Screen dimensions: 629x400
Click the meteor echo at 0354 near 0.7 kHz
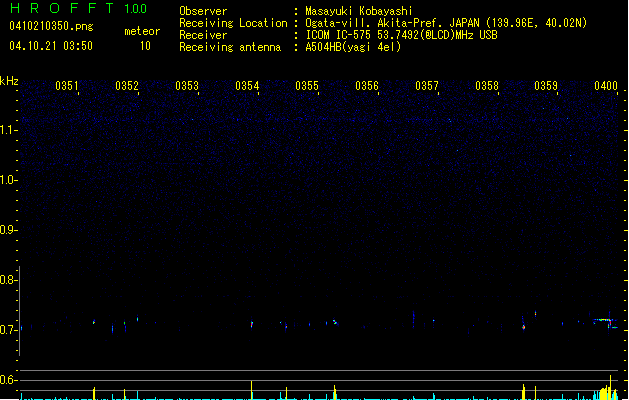(252, 324)
